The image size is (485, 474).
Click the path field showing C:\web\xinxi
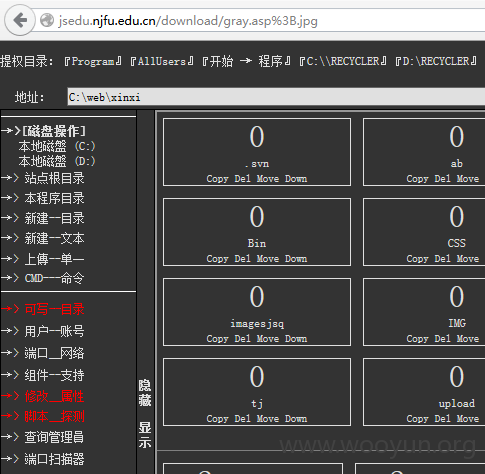pos(276,97)
